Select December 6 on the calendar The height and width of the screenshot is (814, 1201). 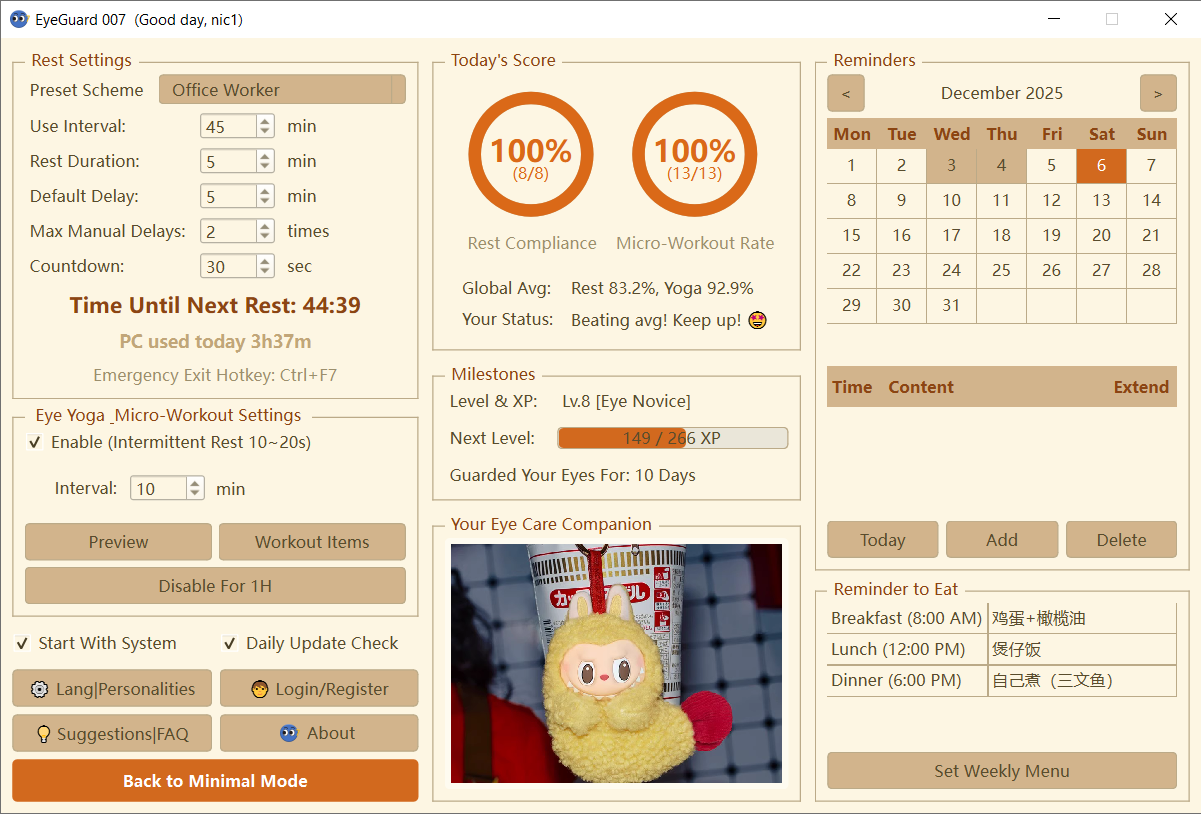1101,165
